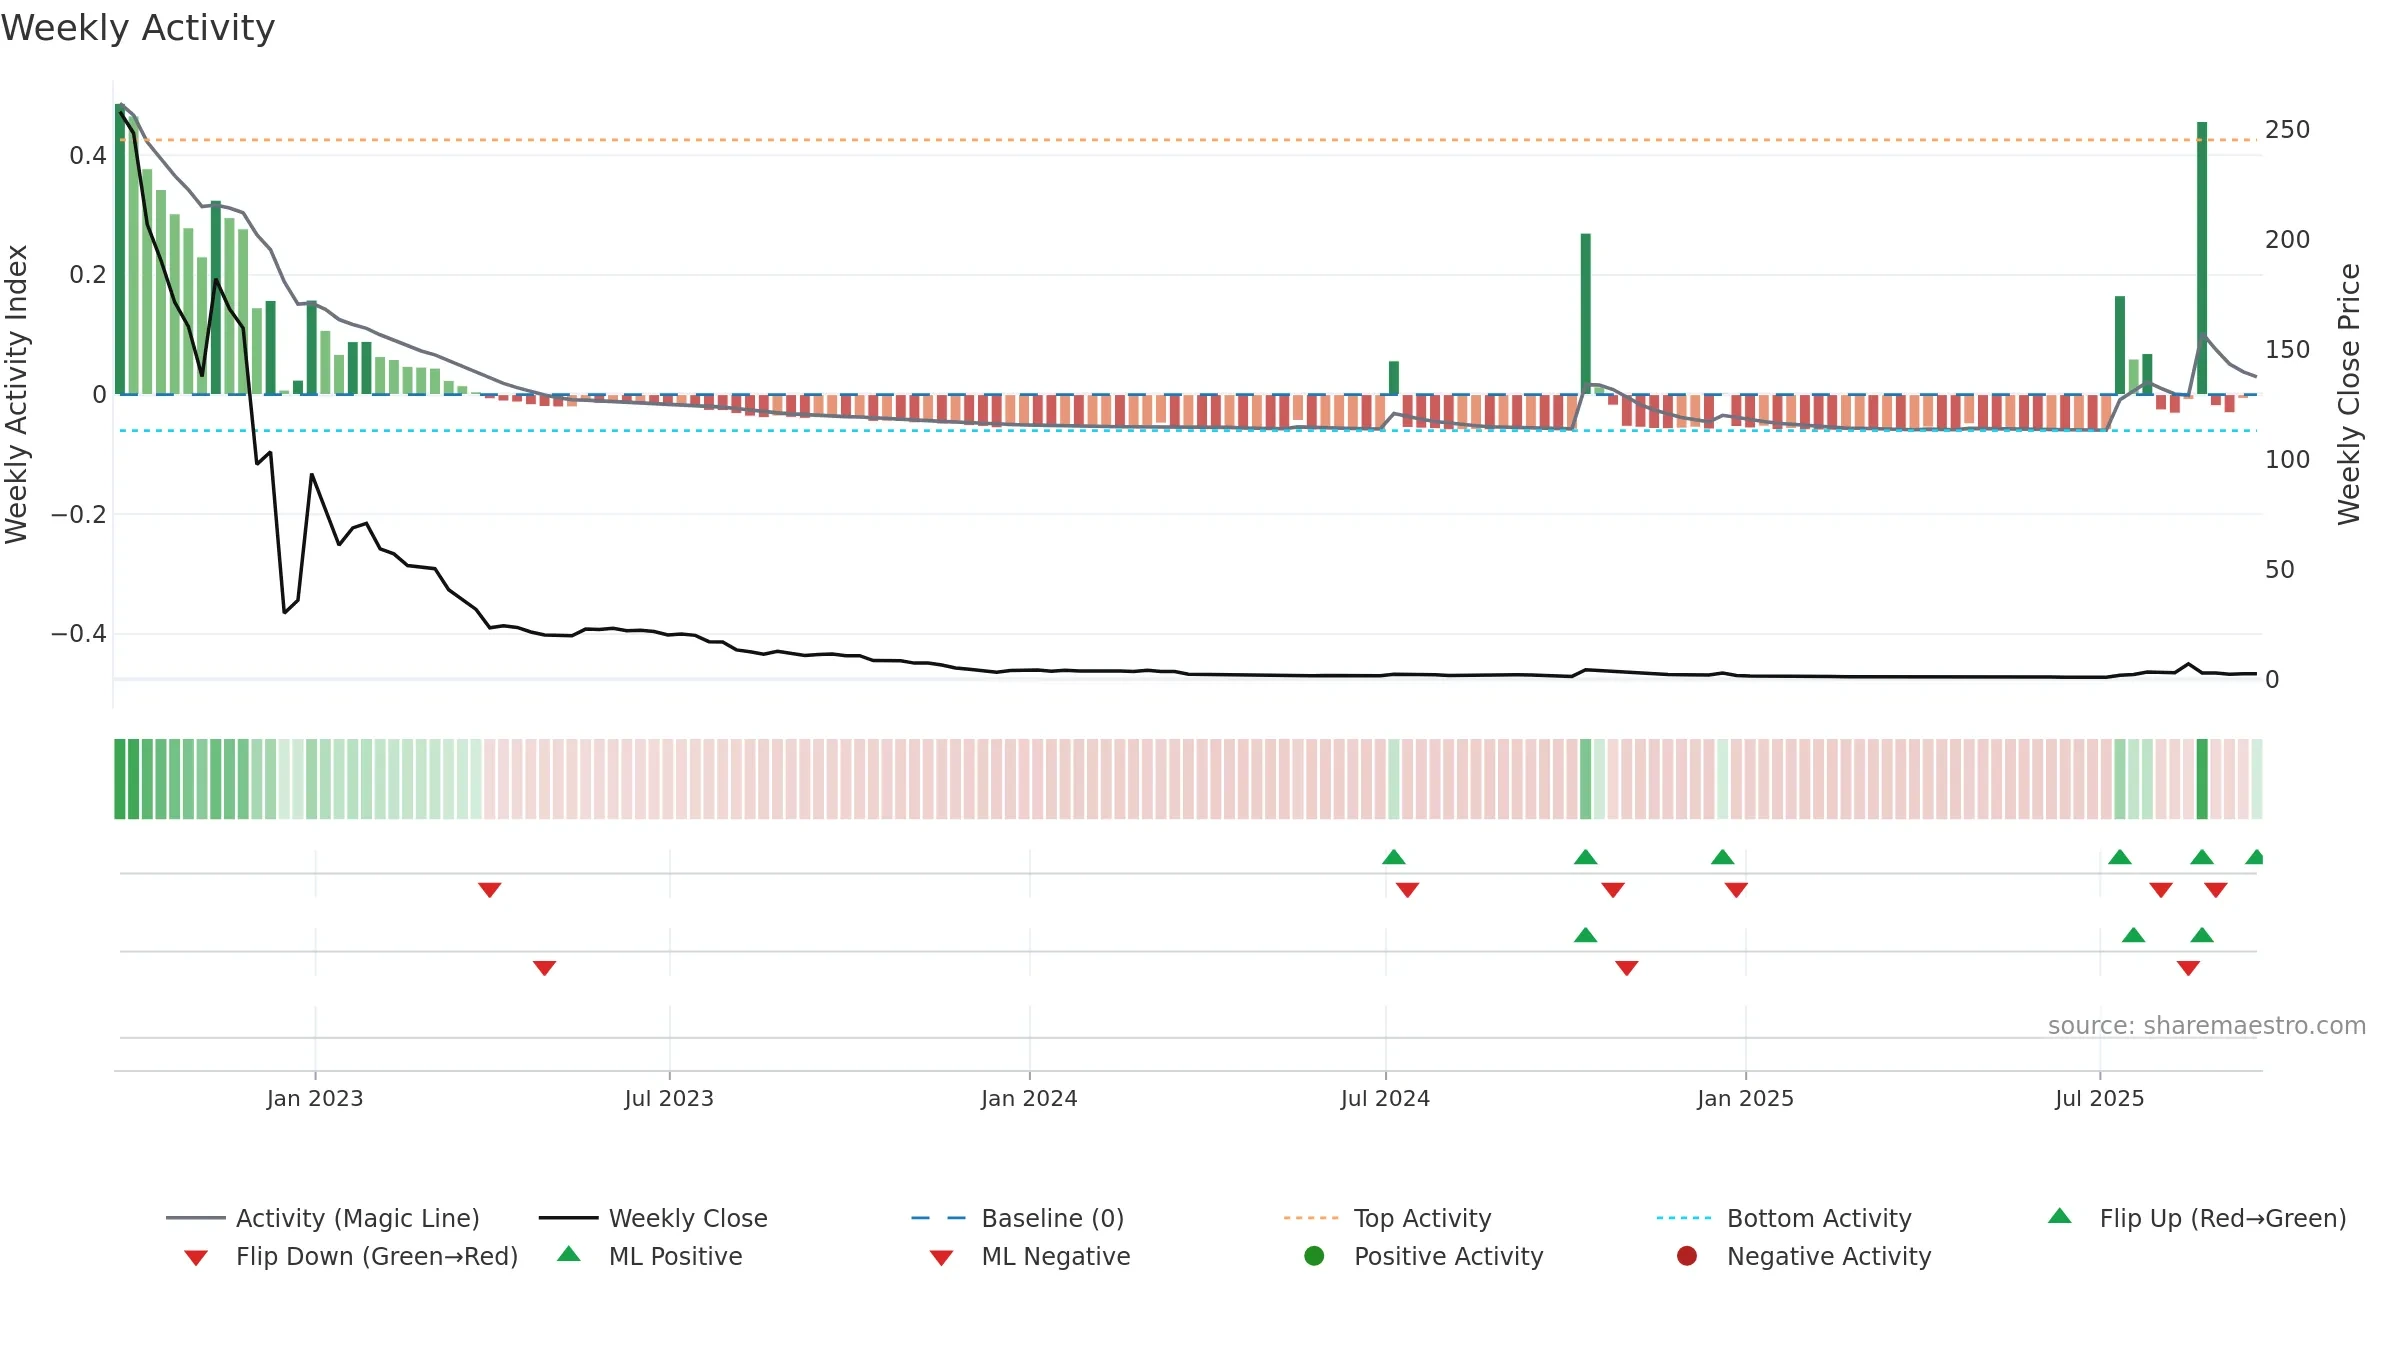This screenshot has height=1350, width=2400.
Task: Toggle the Top Activity legend entry
Action: [x=1388, y=1218]
